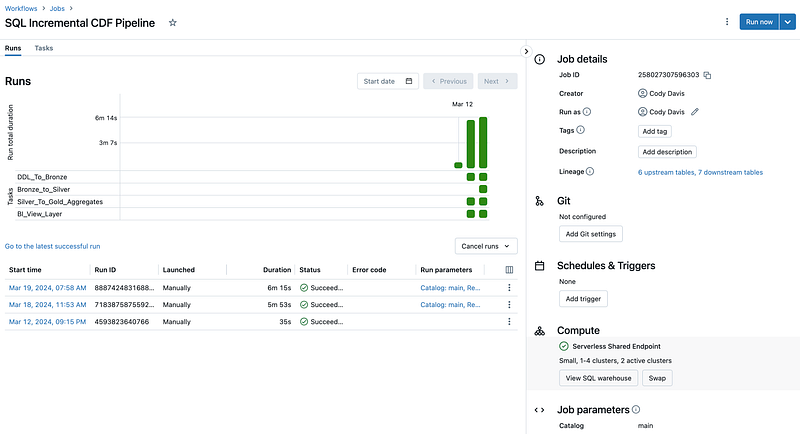Click the Add tag button
The height and width of the screenshot is (434, 800).
point(655,131)
